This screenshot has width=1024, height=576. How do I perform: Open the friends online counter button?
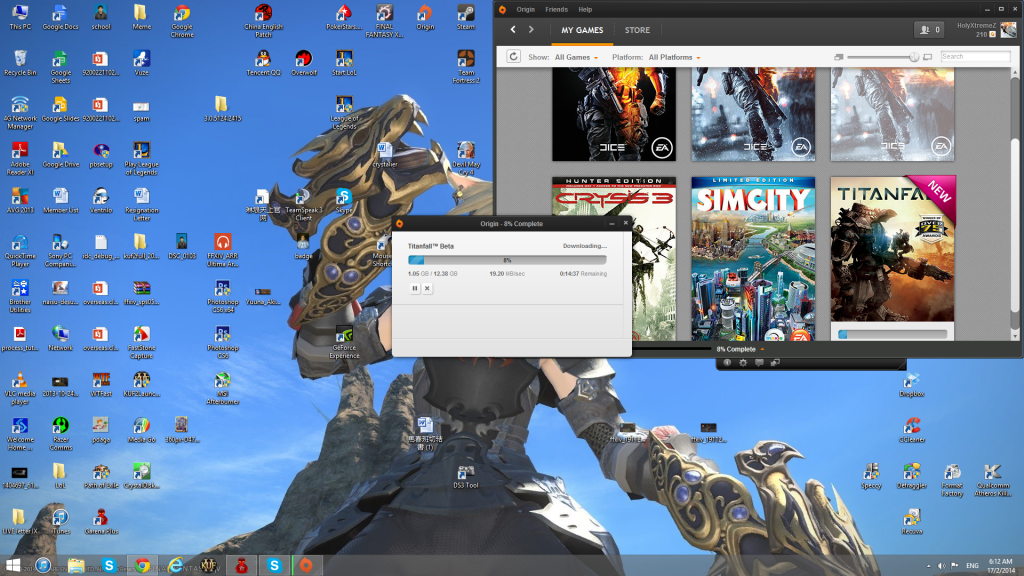928,30
